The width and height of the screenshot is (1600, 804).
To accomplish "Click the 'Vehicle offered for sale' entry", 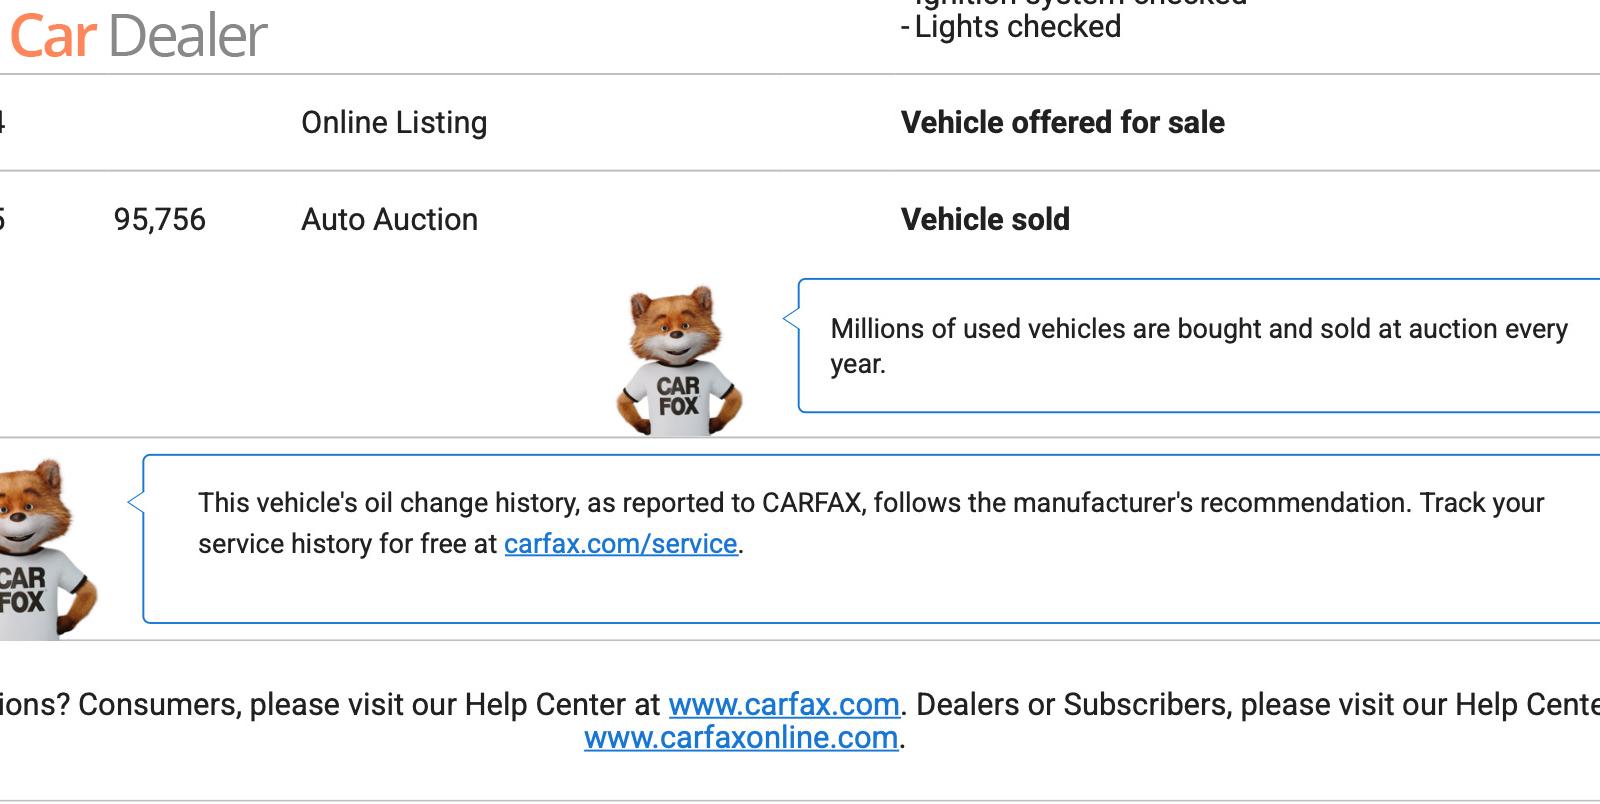I will 1062,123.
